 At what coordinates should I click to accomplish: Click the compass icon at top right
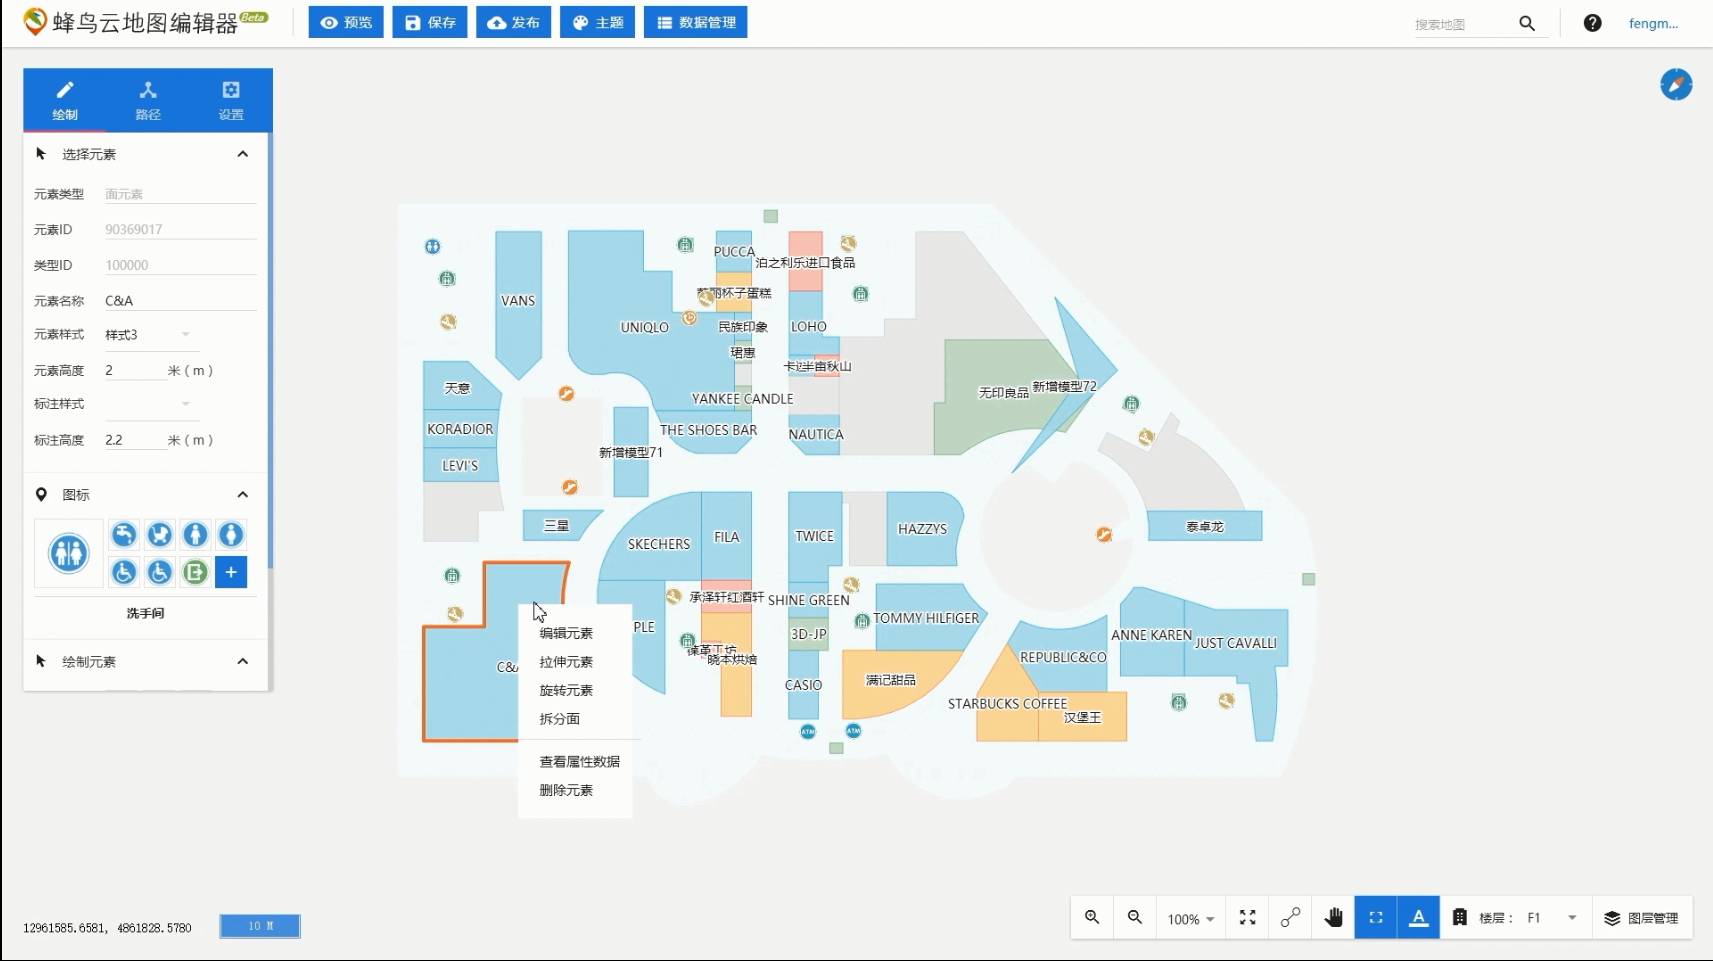(x=1676, y=84)
